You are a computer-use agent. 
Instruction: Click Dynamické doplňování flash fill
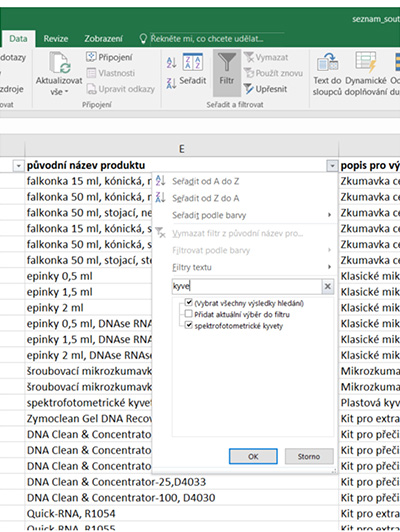pos(366,73)
